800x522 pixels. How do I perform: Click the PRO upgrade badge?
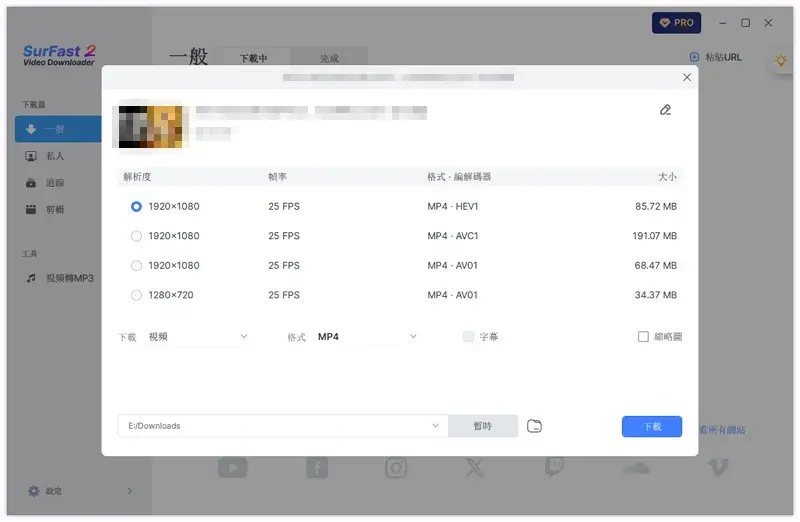tap(676, 22)
